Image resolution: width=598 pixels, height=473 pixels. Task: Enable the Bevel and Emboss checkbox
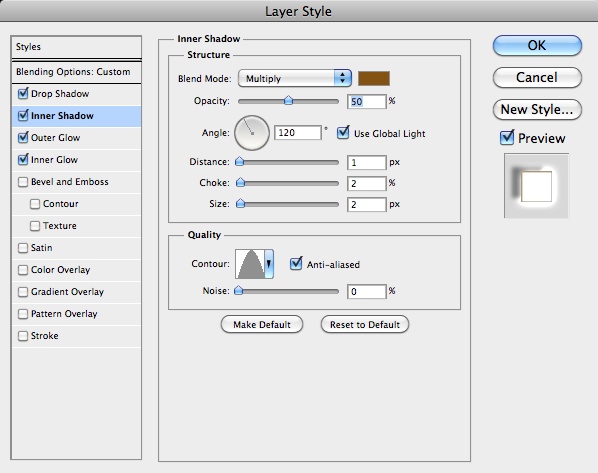(23, 182)
